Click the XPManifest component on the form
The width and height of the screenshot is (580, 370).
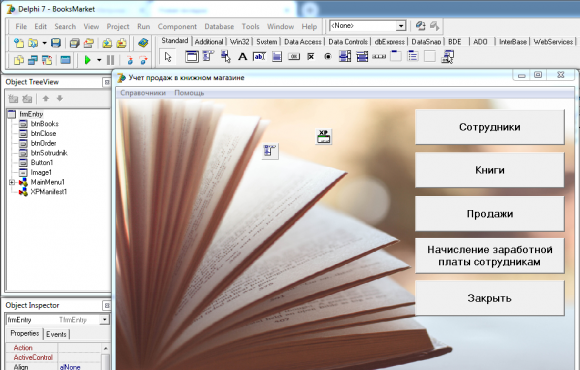pyautogui.click(x=324, y=137)
